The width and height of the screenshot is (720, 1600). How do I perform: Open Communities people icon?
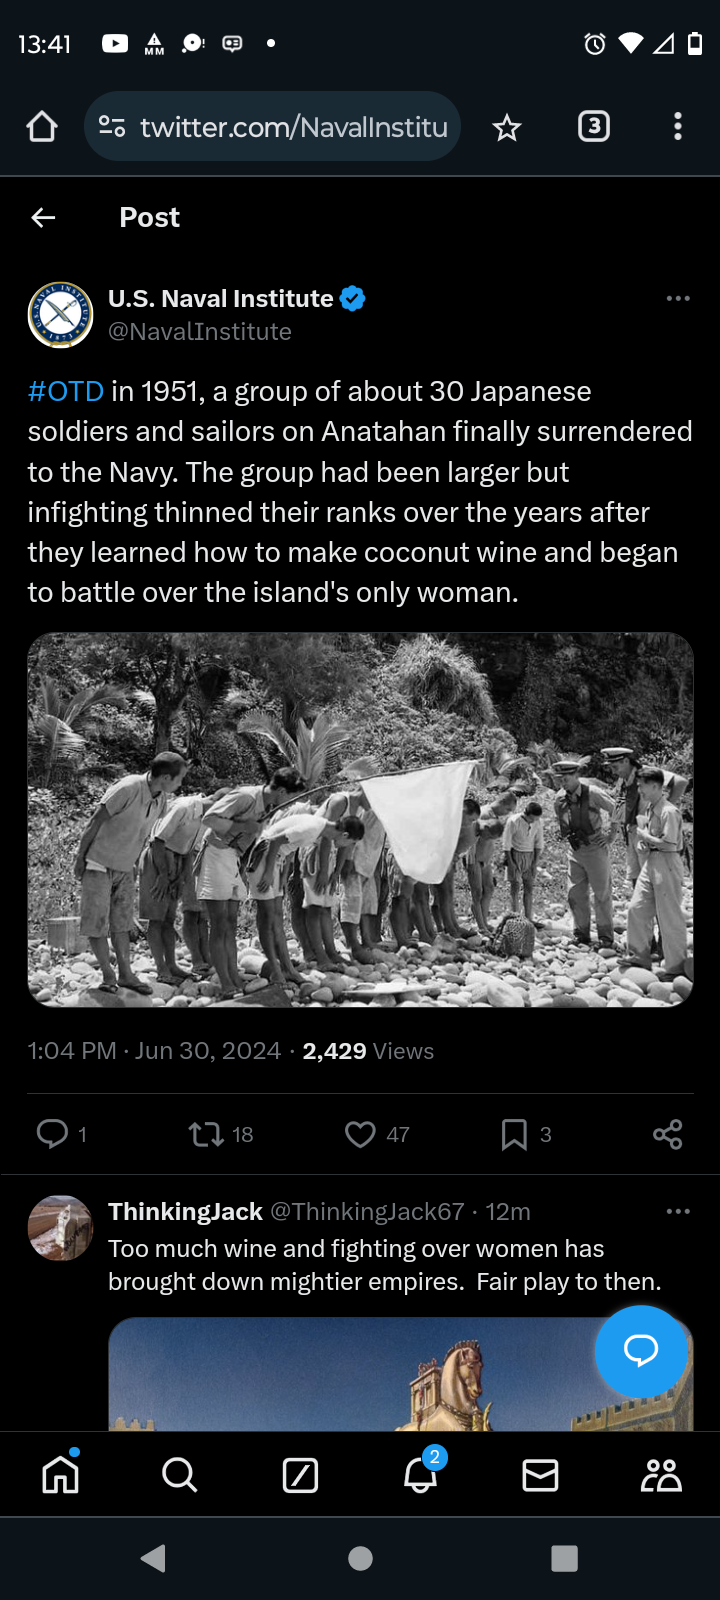(x=661, y=1474)
